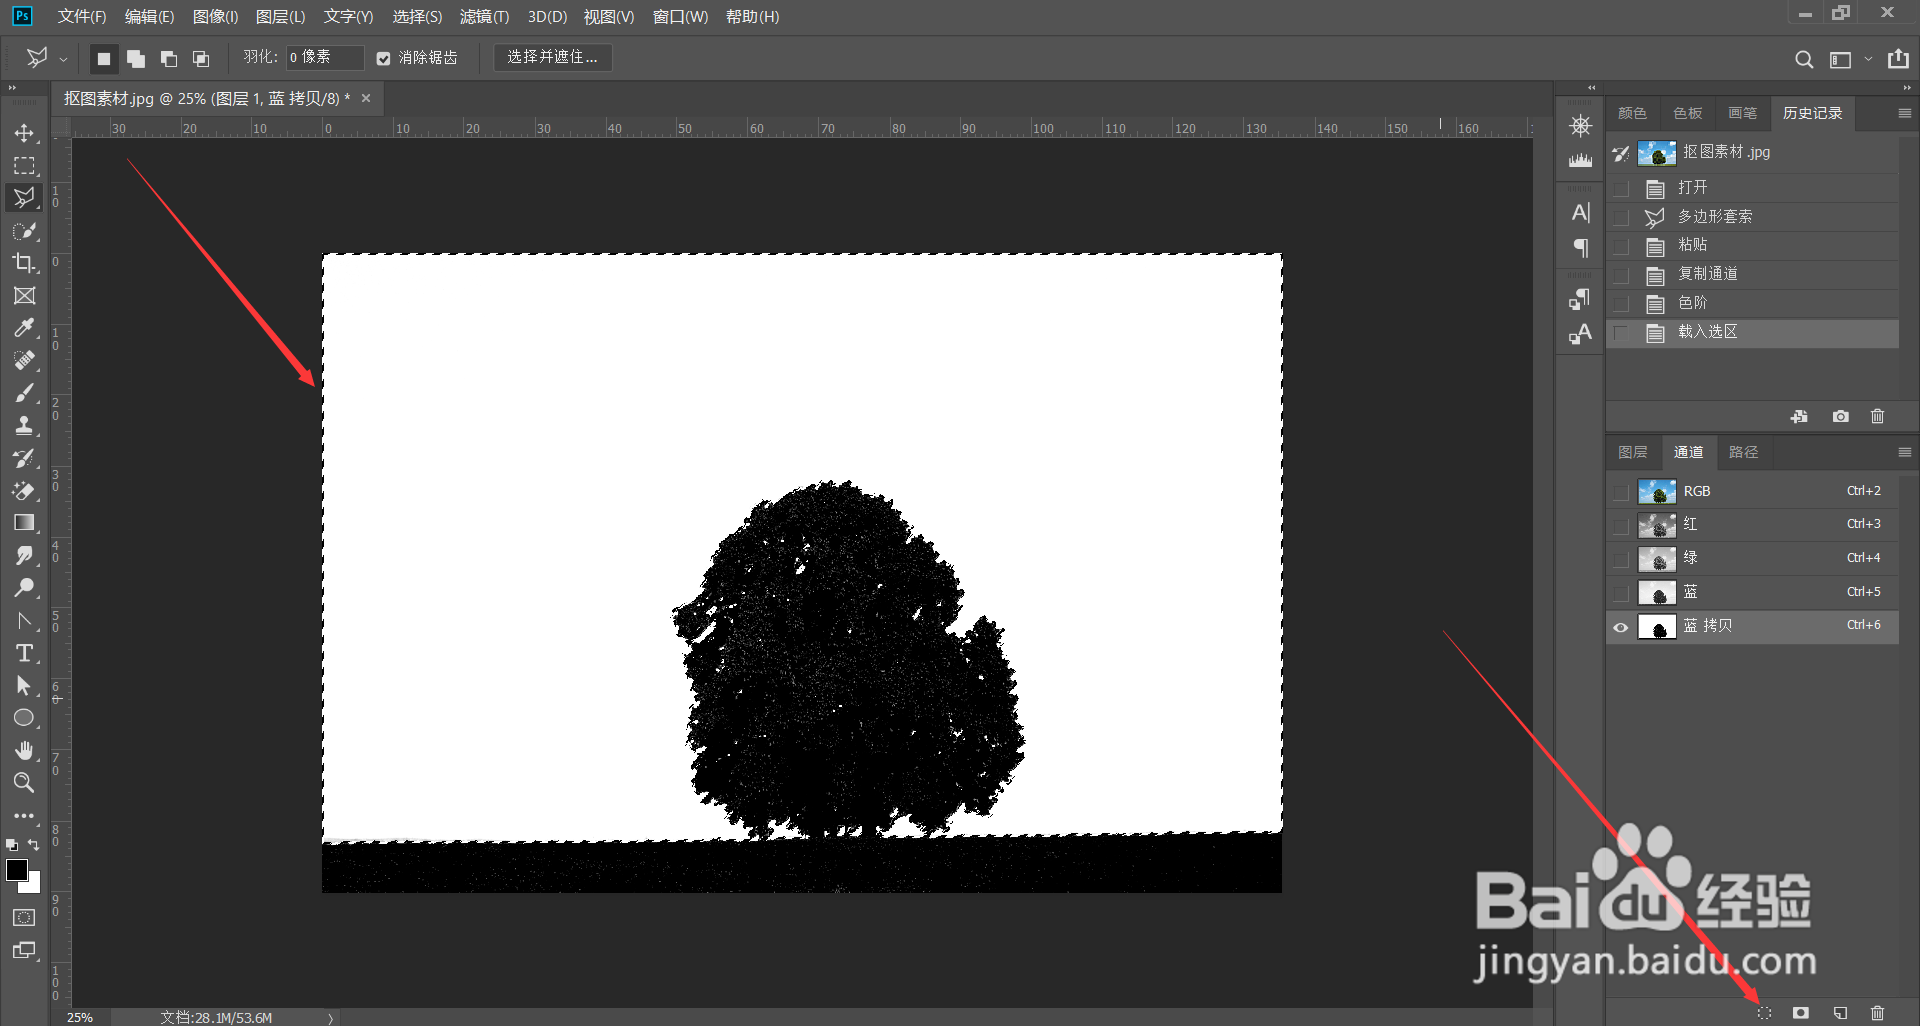Open the 选择(S) menu
This screenshot has width=1920, height=1026.
point(417,17)
